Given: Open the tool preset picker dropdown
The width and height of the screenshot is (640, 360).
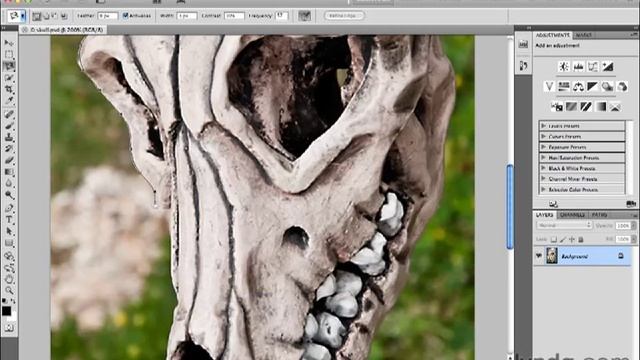Looking at the screenshot, I should coord(23,16).
